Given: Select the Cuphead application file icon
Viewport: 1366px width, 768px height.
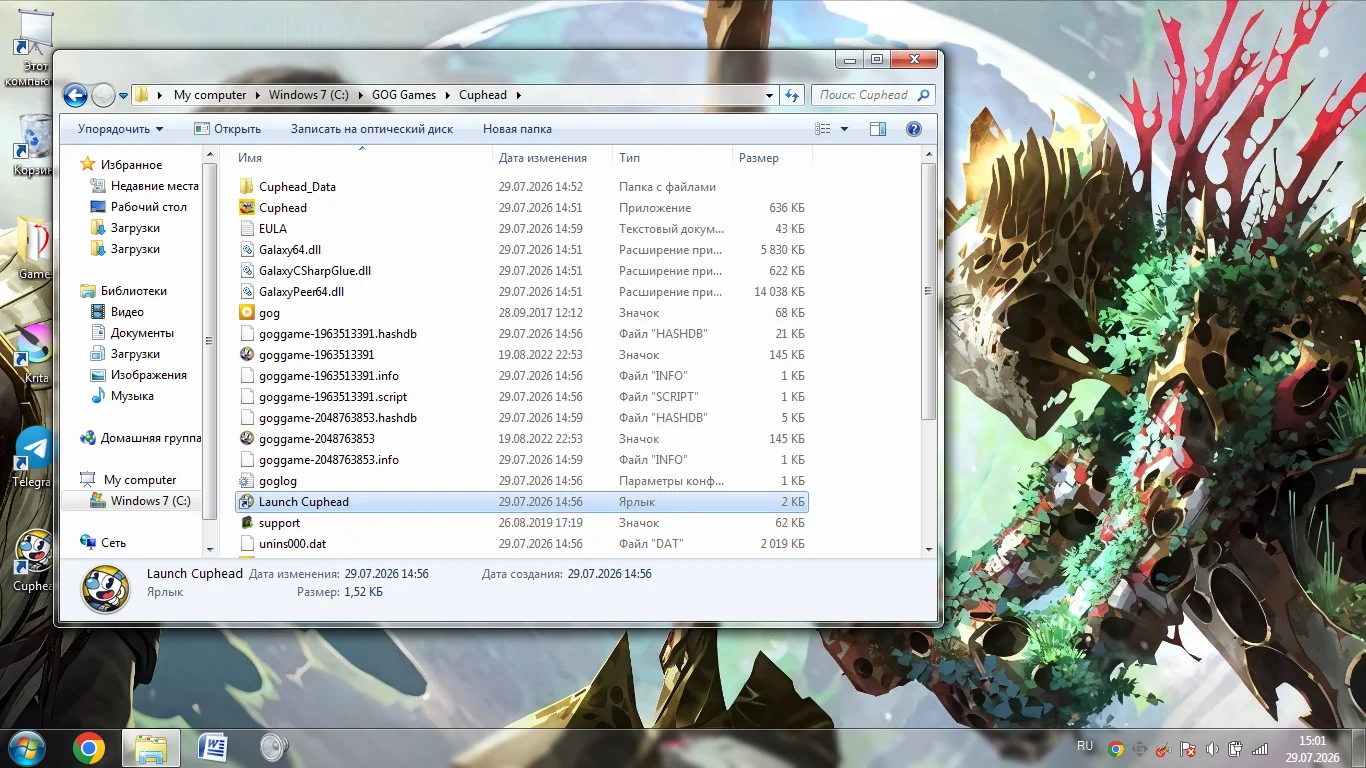Looking at the screenshot, I should click(x=247, y=208).
